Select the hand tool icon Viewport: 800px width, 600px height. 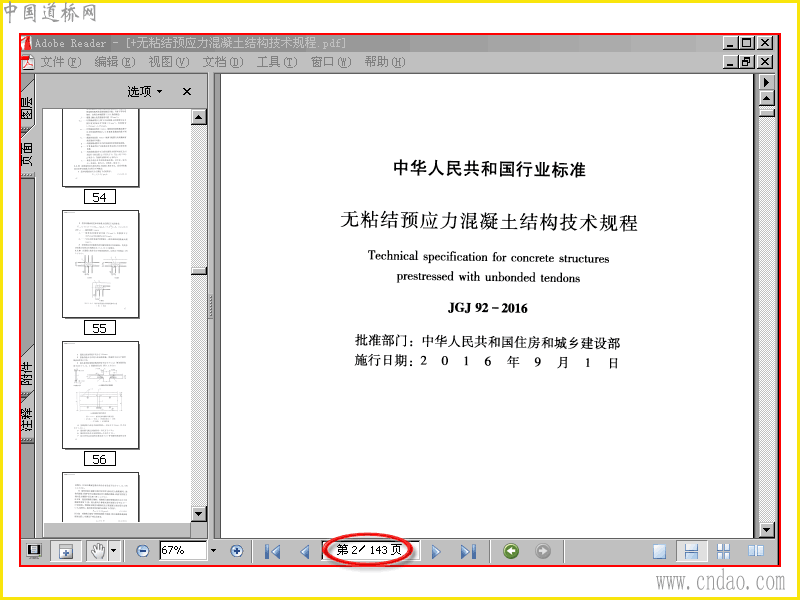pos(97,551)
